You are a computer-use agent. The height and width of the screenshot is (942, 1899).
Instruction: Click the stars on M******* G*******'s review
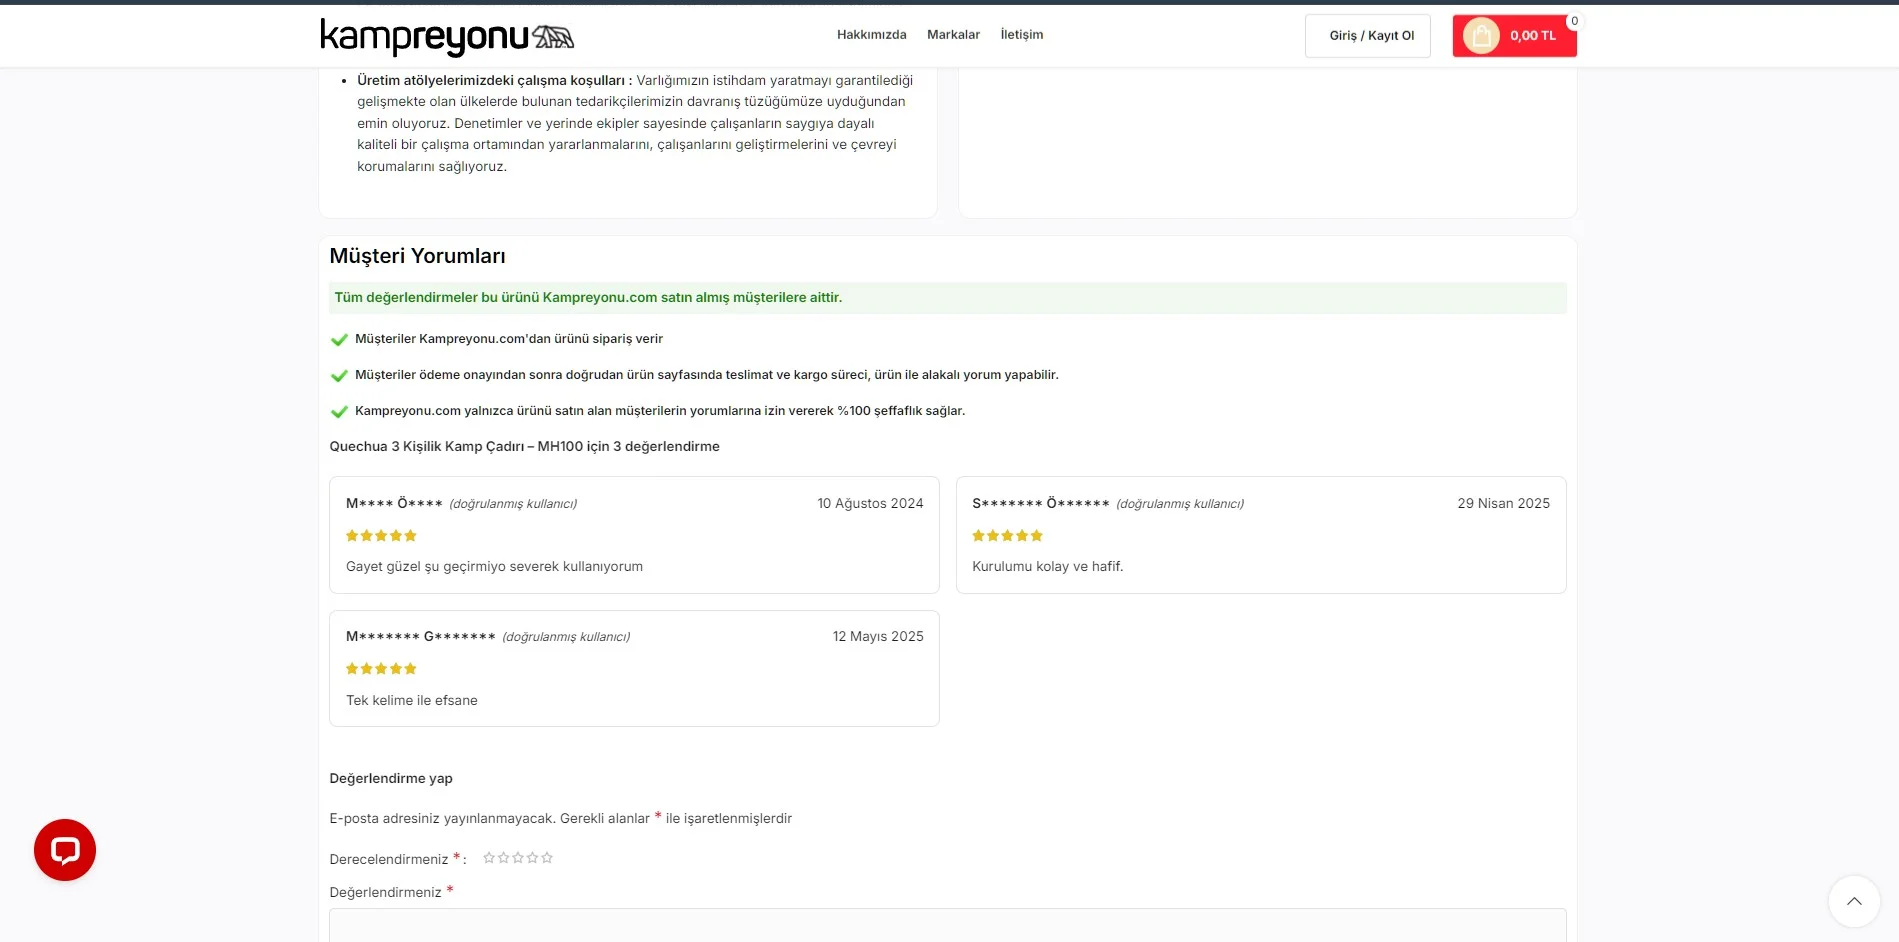coord(381,669)
